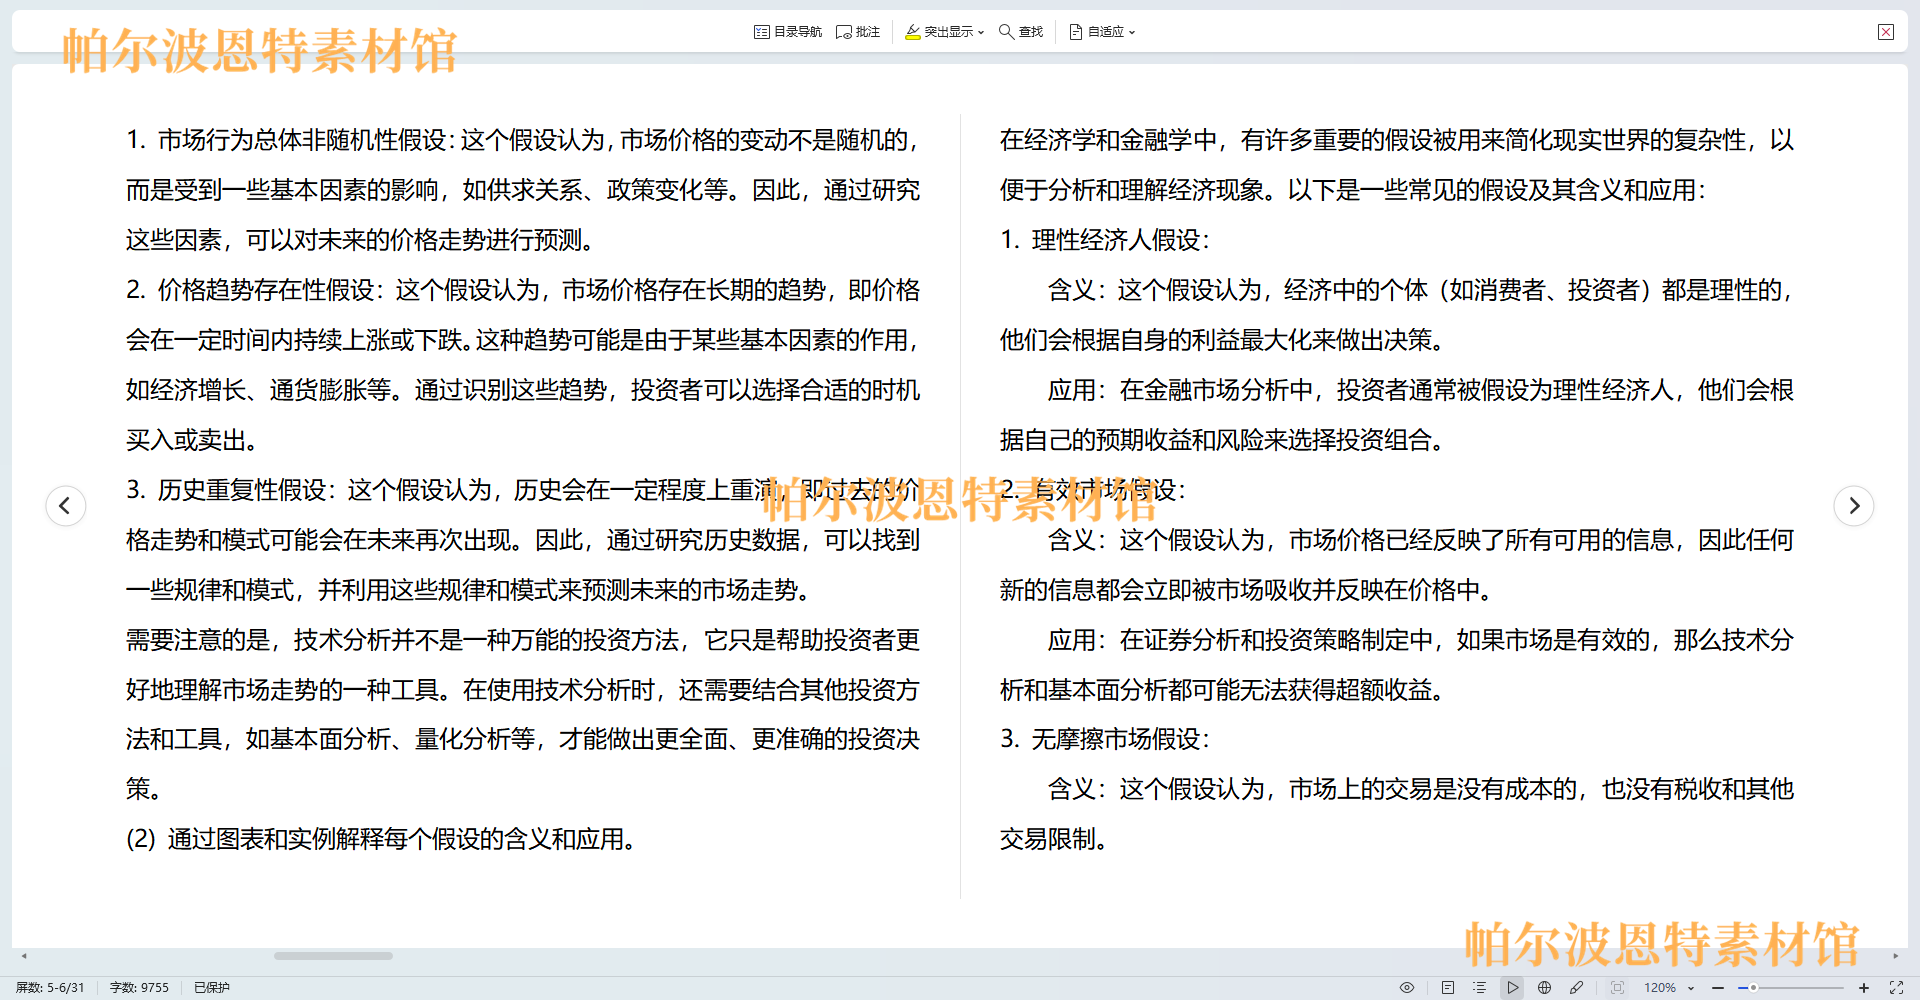Viewport: 1920px width, 1000px height.
Task: Switch to web layout globe icon
Action: [1545, 987]
